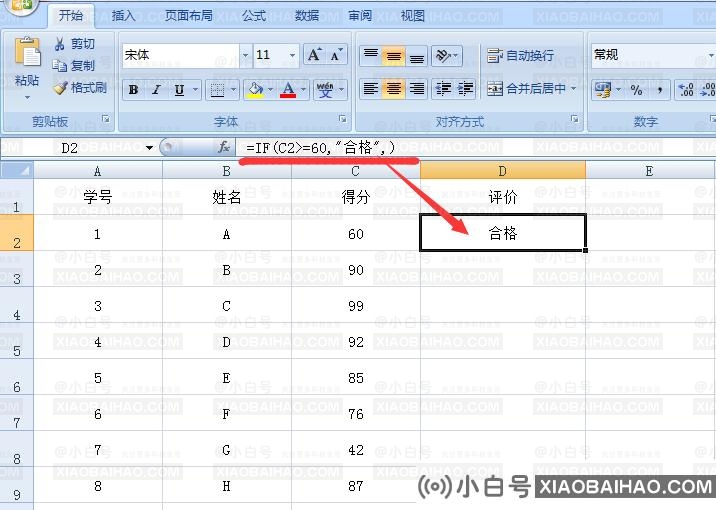Increase font size with large A icon
Viewport: 716px width, 510px height.
315,55
